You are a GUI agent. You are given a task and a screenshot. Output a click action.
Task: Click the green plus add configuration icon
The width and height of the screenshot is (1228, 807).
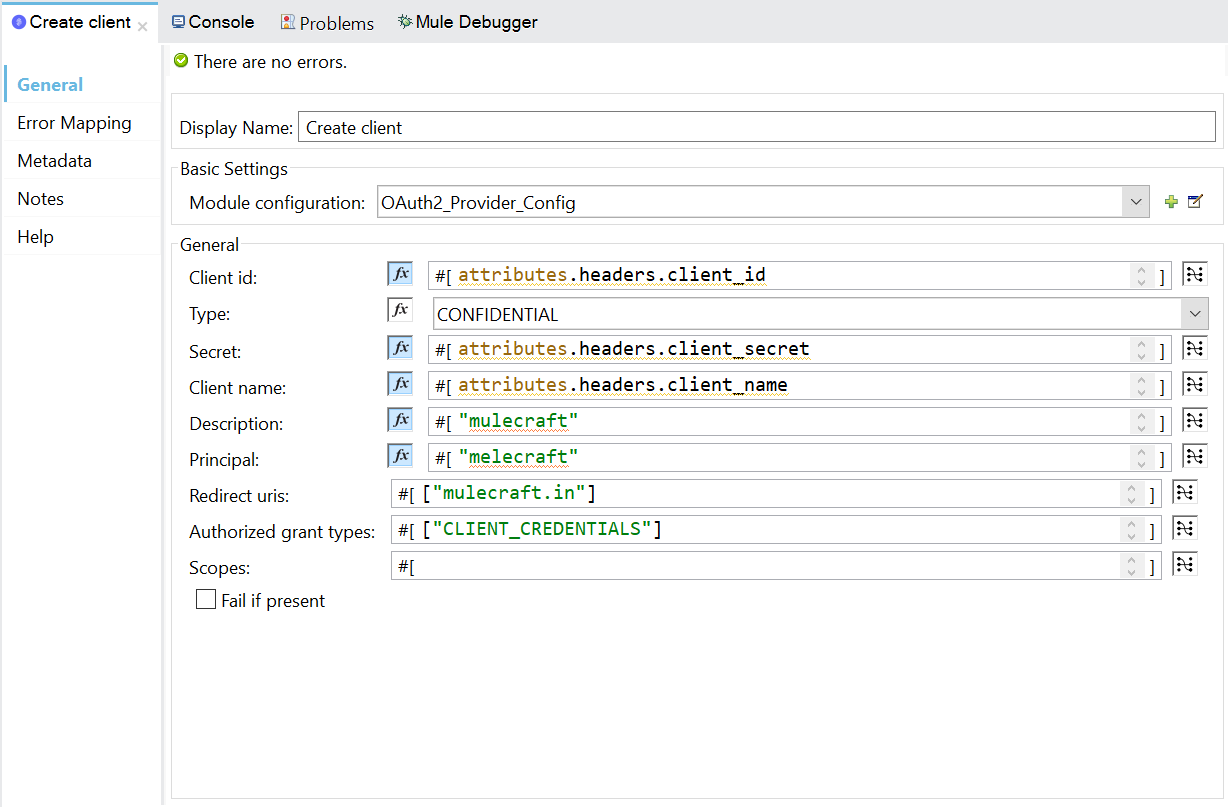click(1171, 202)
